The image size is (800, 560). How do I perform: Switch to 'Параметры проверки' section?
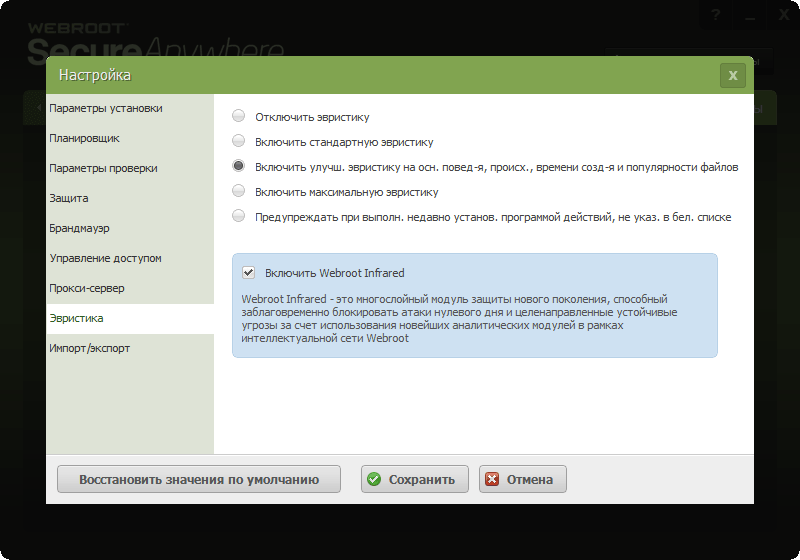130,168
